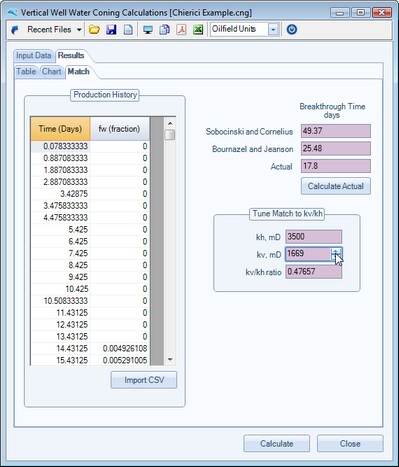The width and height of the screenshot is (399, 467).
Task: Select time cell 0.078333333
Action: [60, 146]
